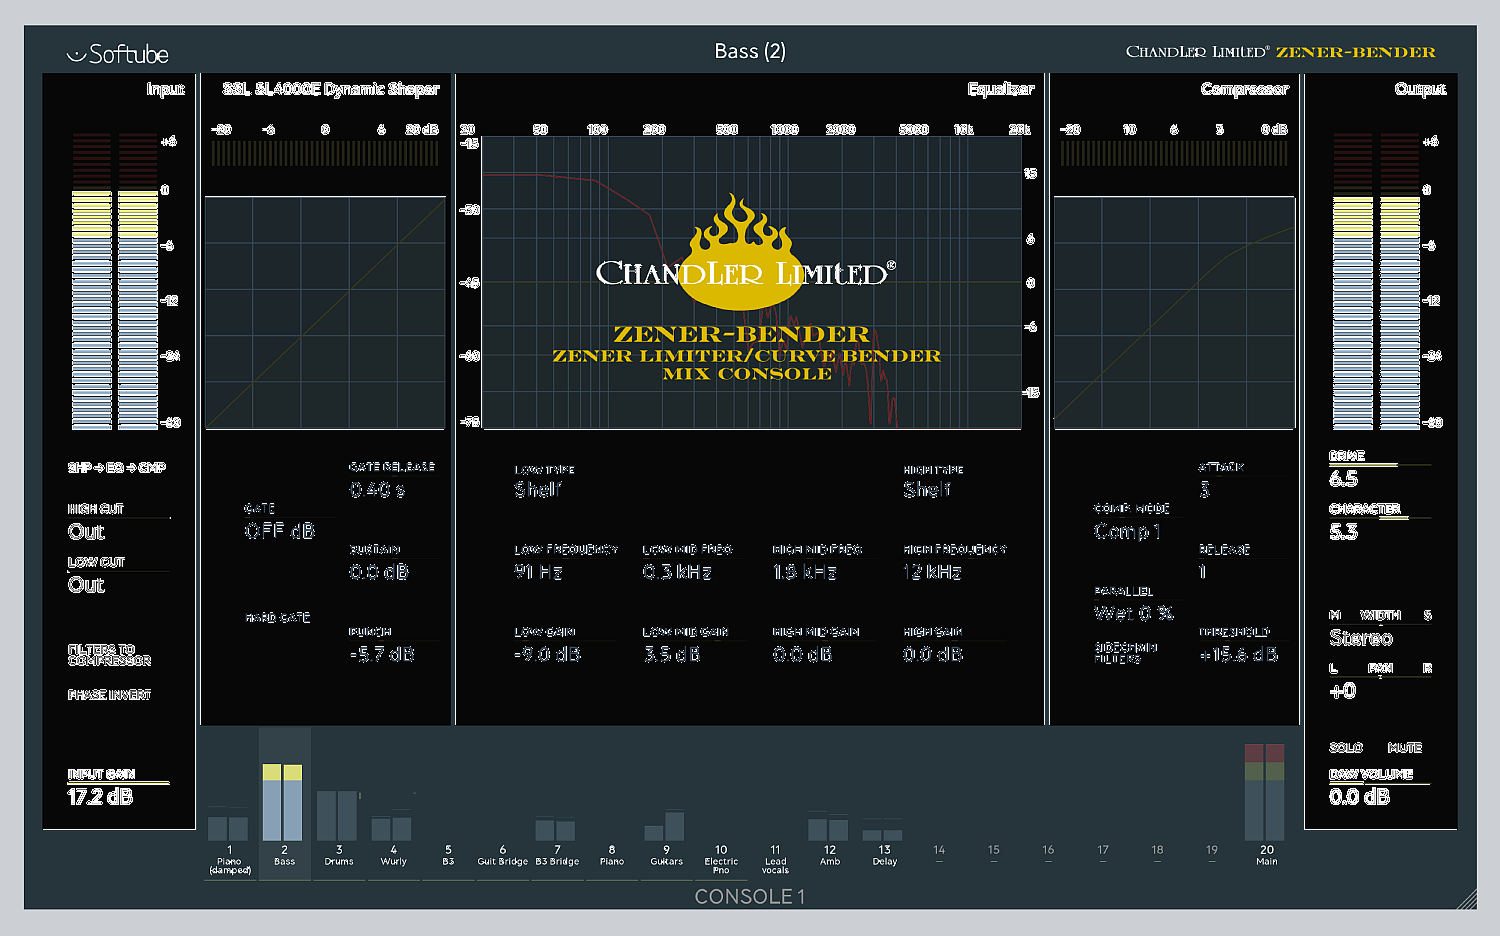Screen dimensions: 1500x936
Task: Adjust the Character slider at 5.3
Action: [1380, 518]
